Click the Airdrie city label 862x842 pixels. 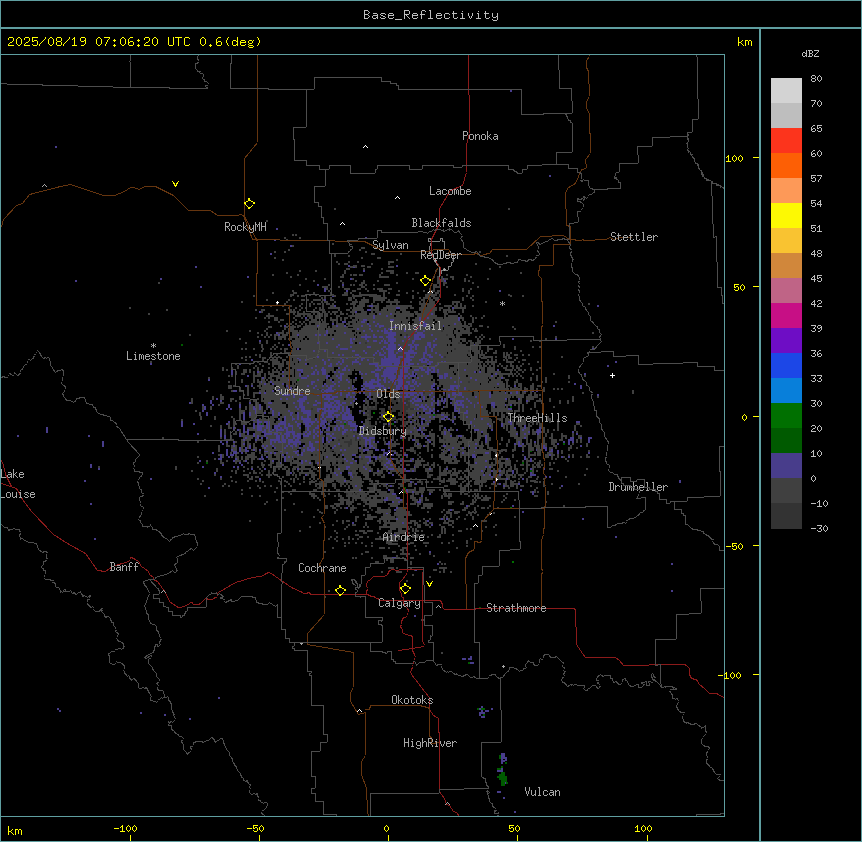click(x=404, y=537)
